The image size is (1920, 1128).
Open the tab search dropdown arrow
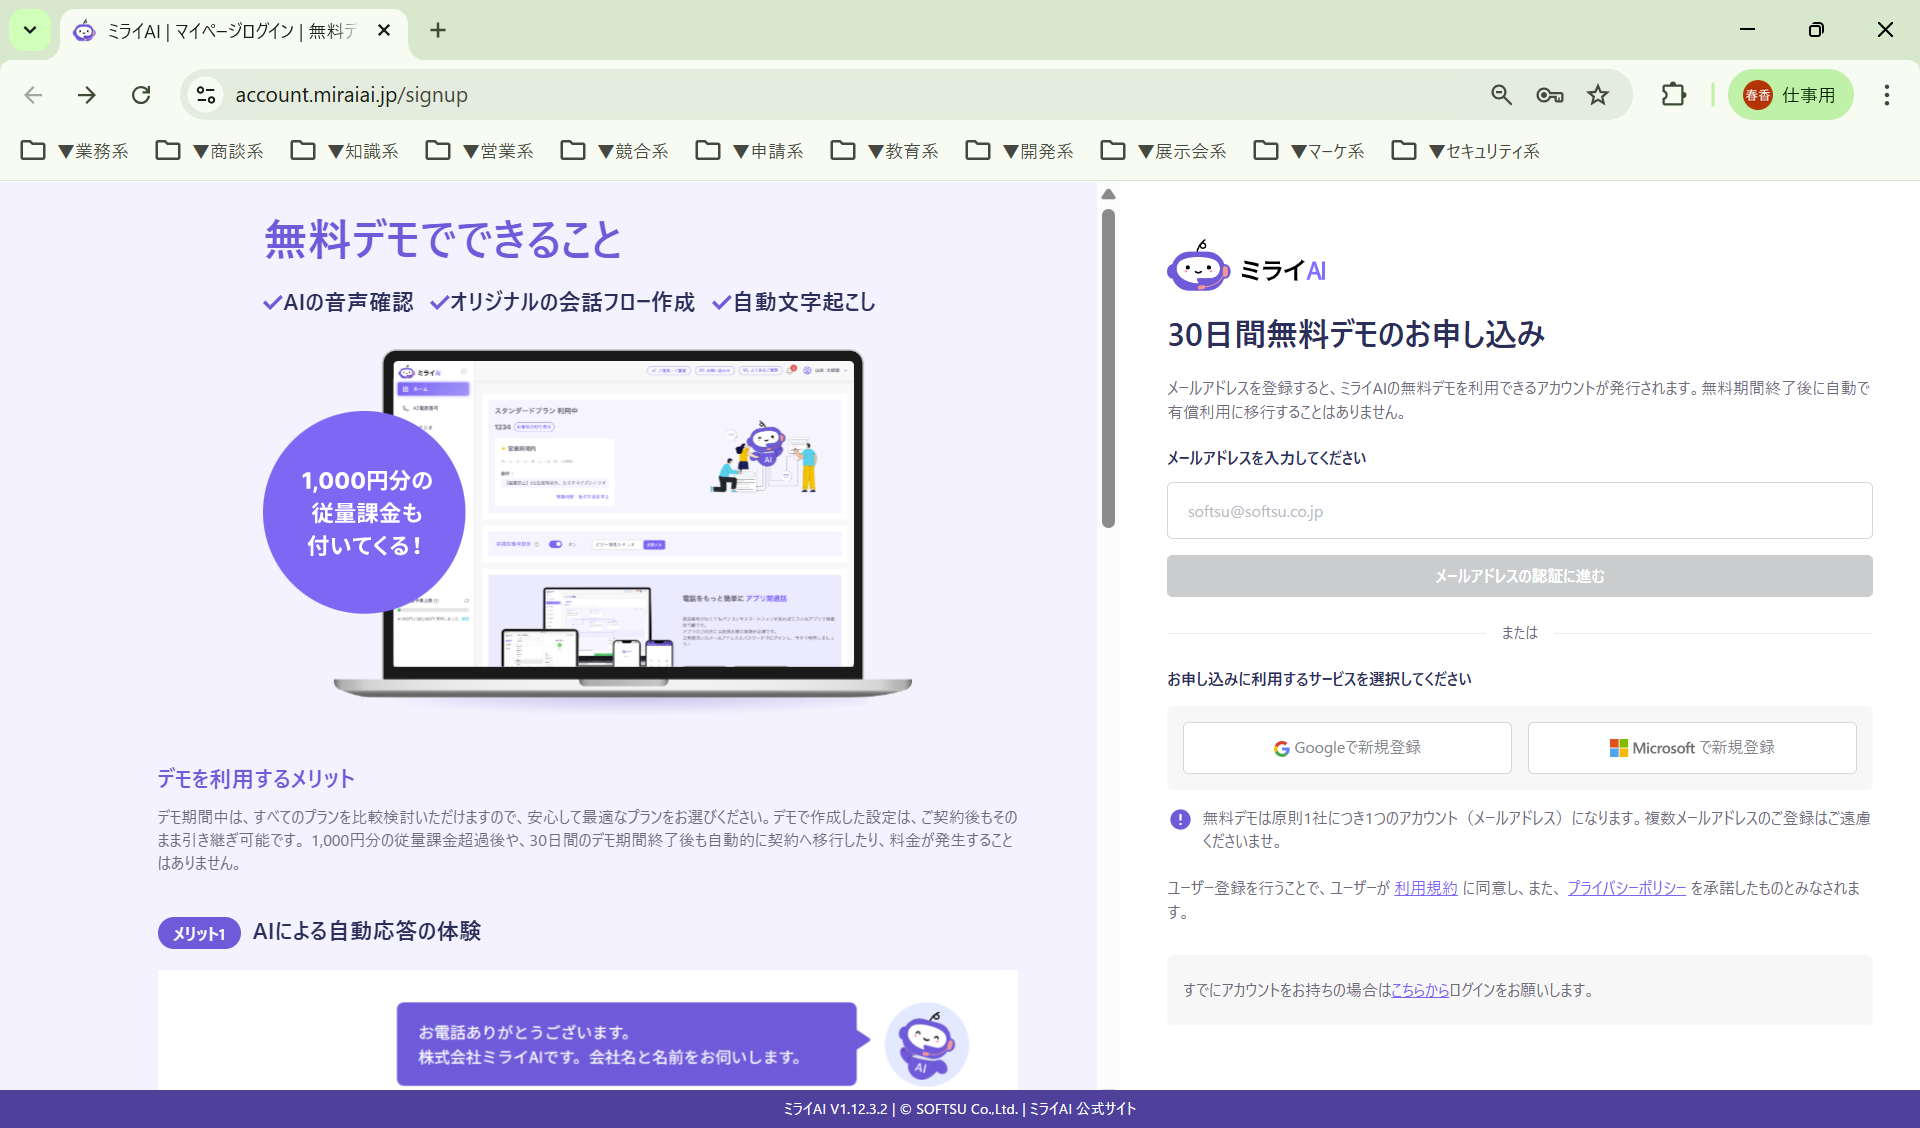pyautogui.click(x=30, y=30)
